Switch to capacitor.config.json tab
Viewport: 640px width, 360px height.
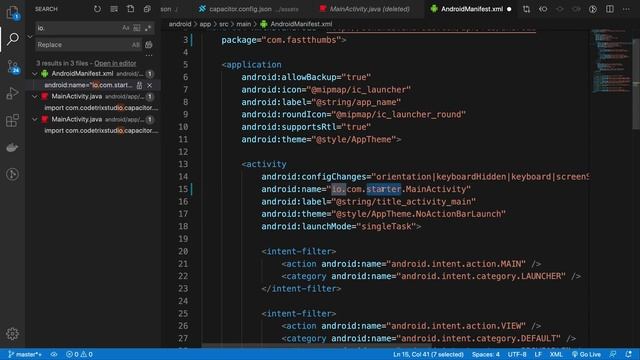(249, 9)
